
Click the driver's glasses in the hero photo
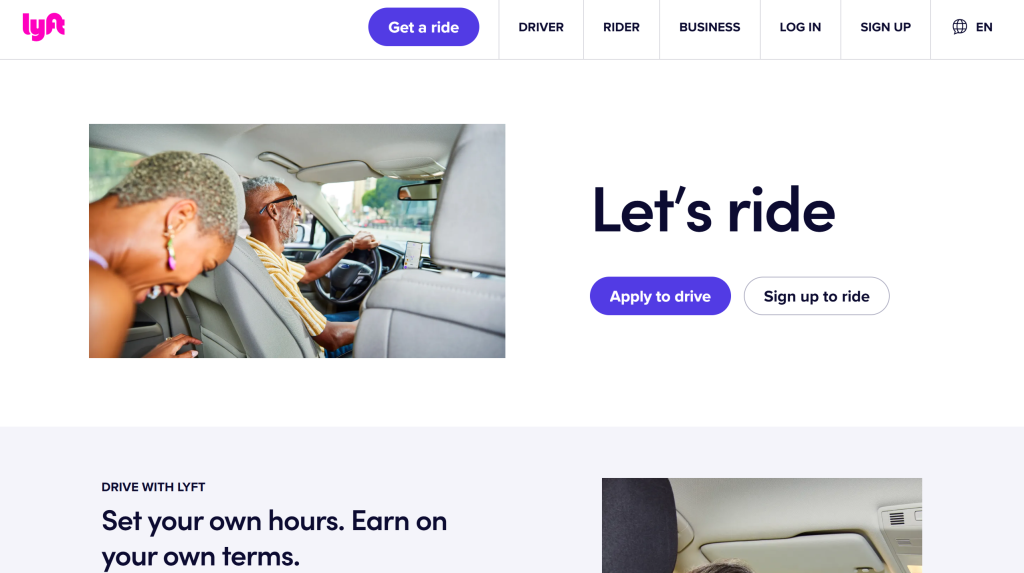click(x=280, y=203)
